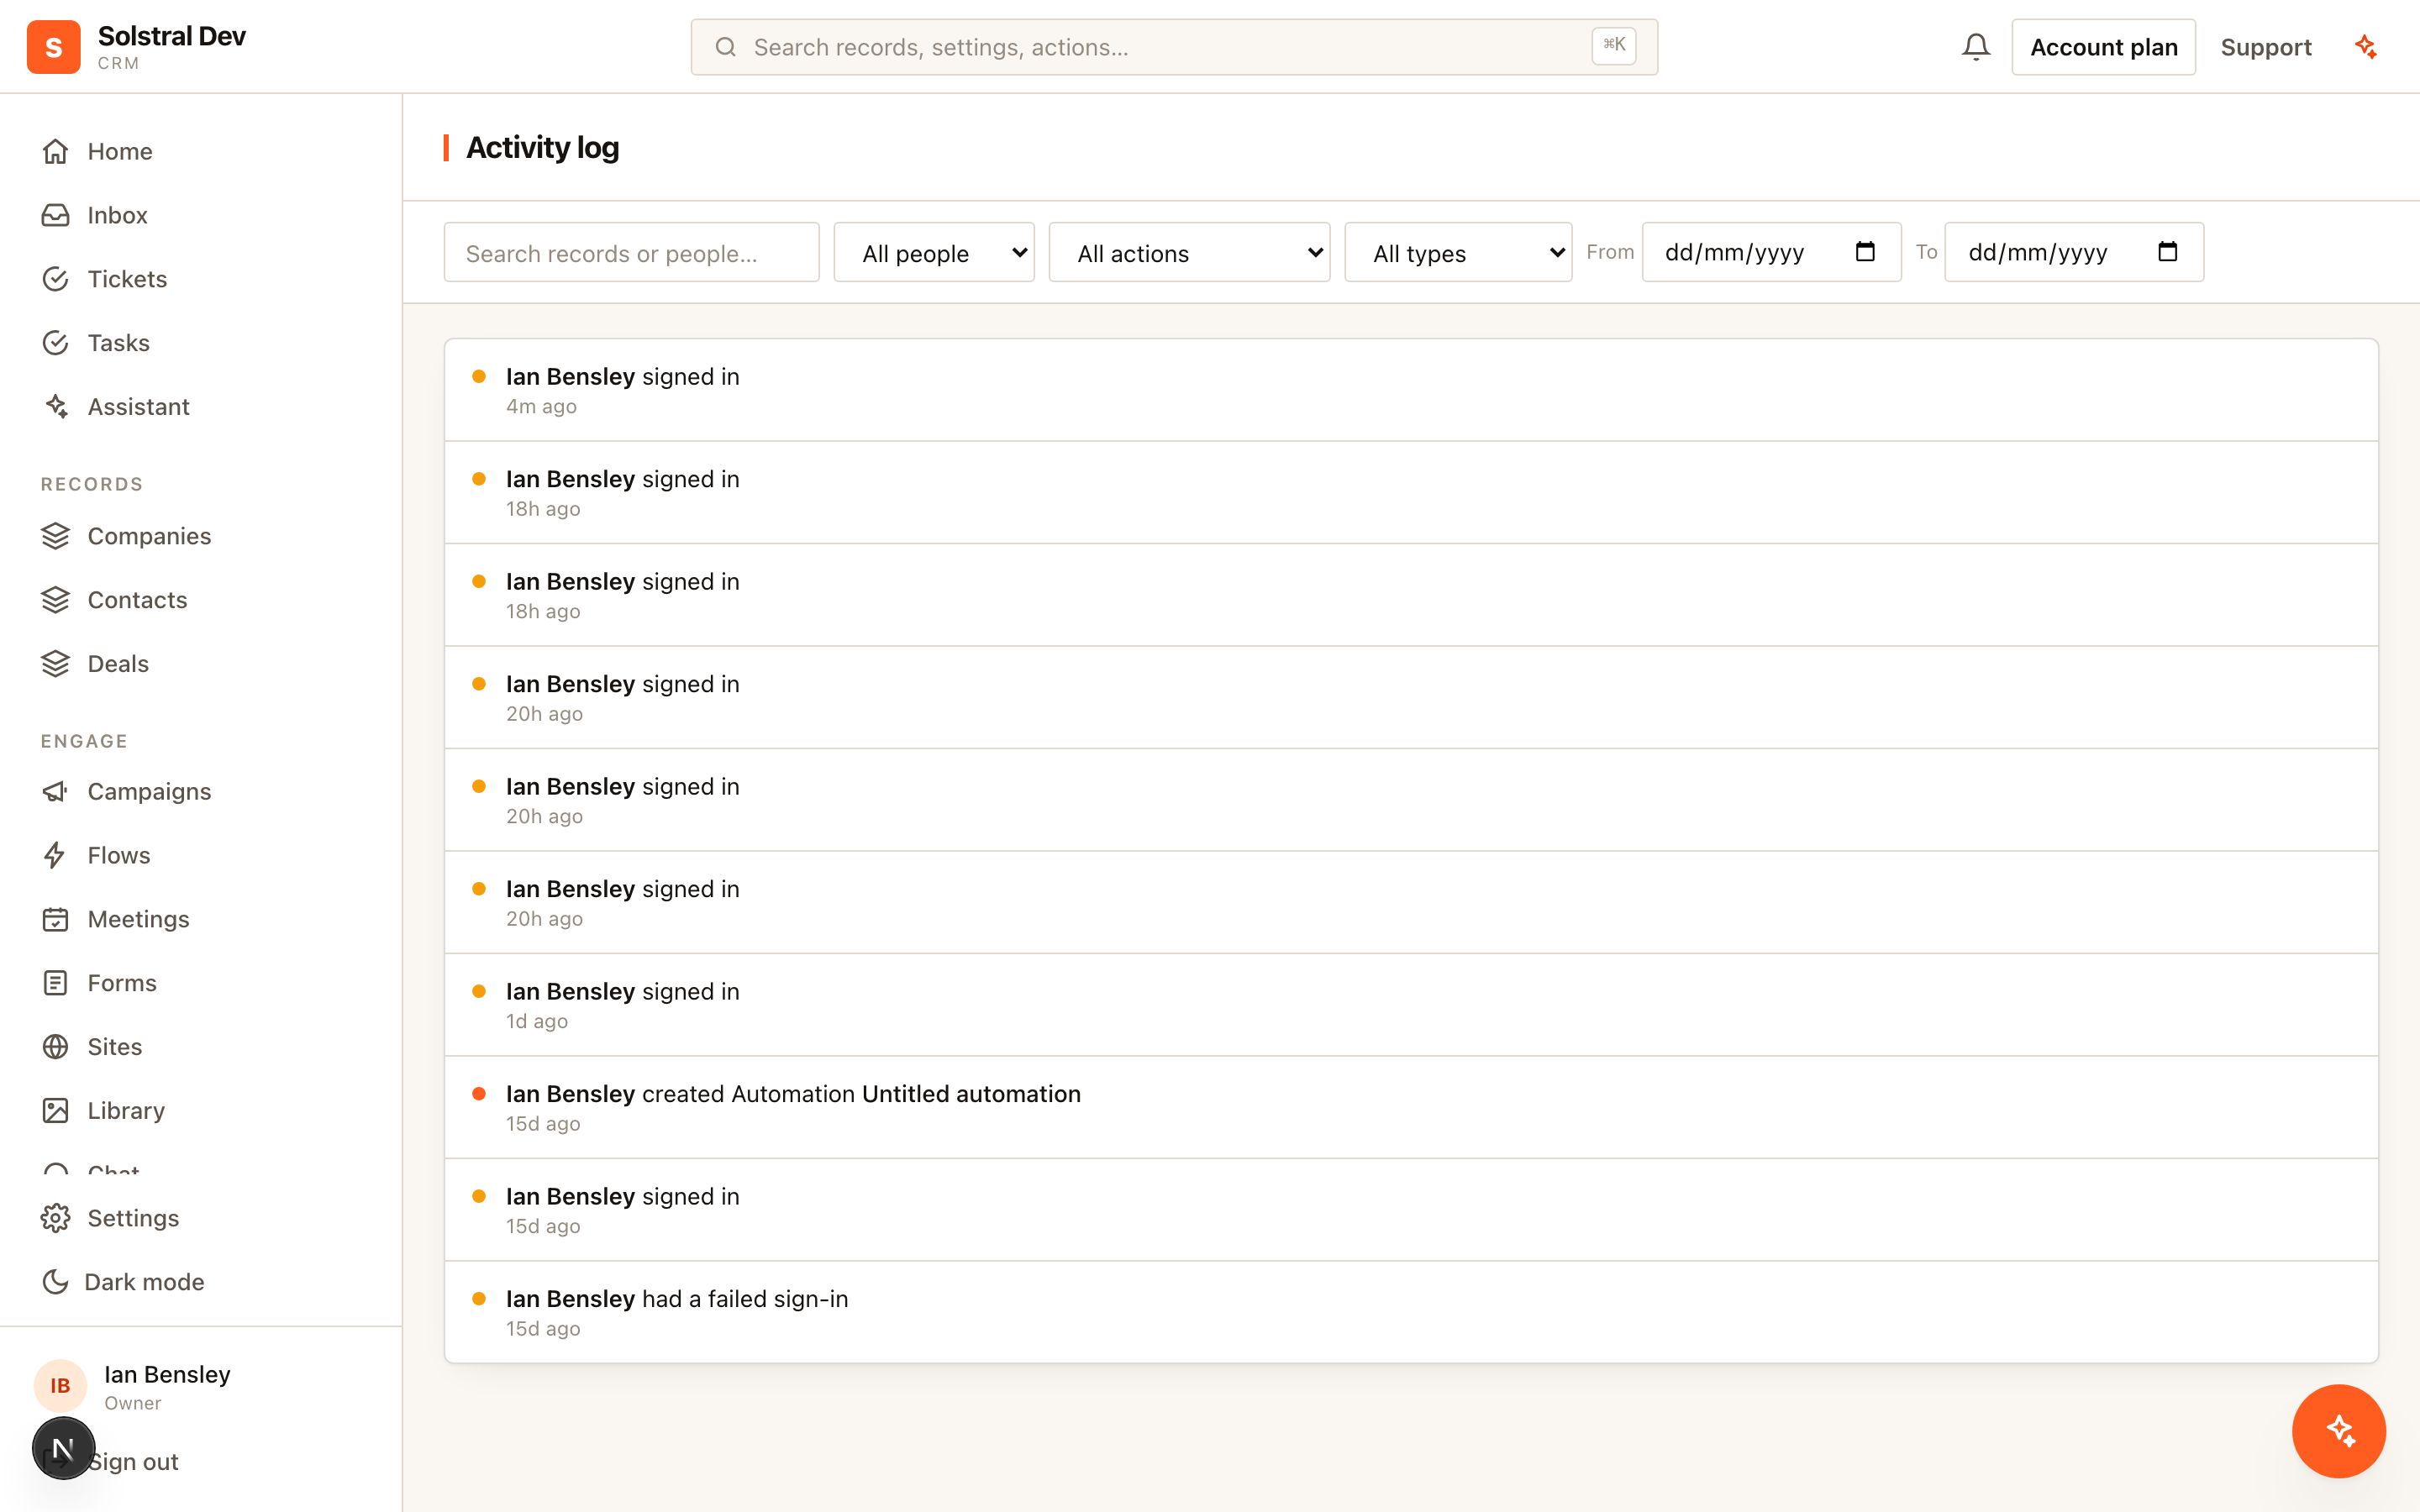Click the Deals layers icon
Viewport: 2420px width, 1512px height.
point(56,664)
